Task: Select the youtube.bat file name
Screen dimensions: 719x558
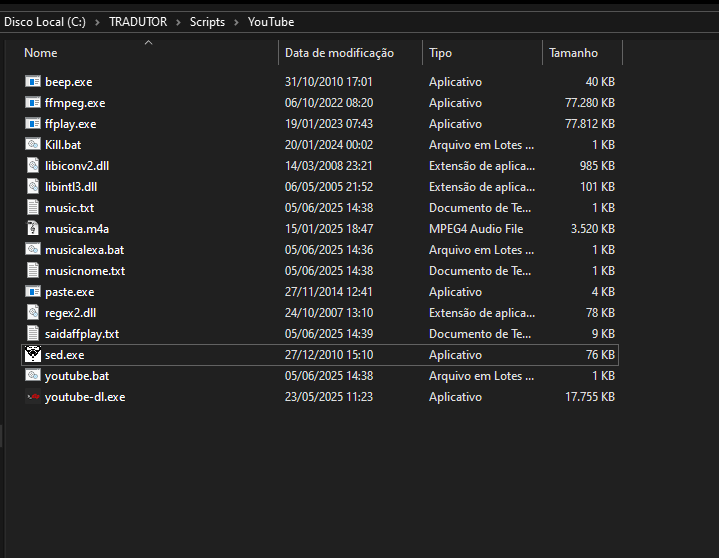Action: pyautogui.click(x=77, y=376)
